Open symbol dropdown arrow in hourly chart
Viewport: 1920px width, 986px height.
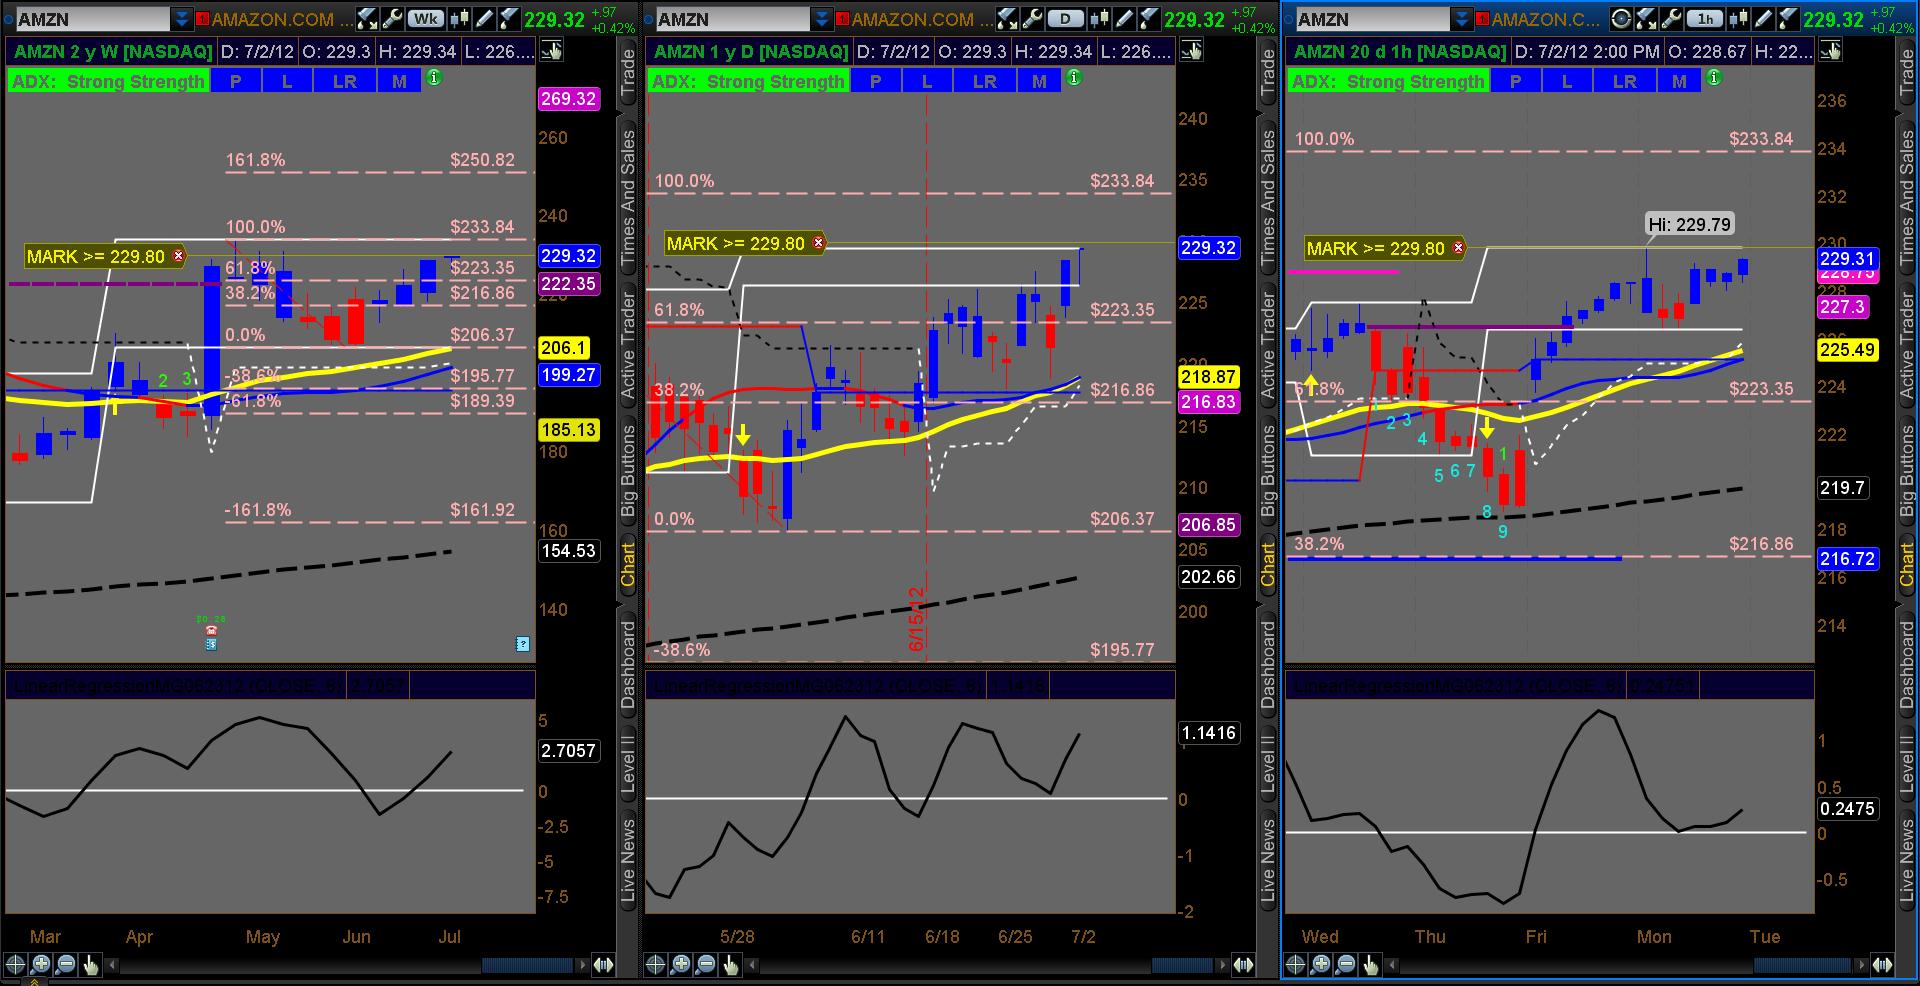1461,19
